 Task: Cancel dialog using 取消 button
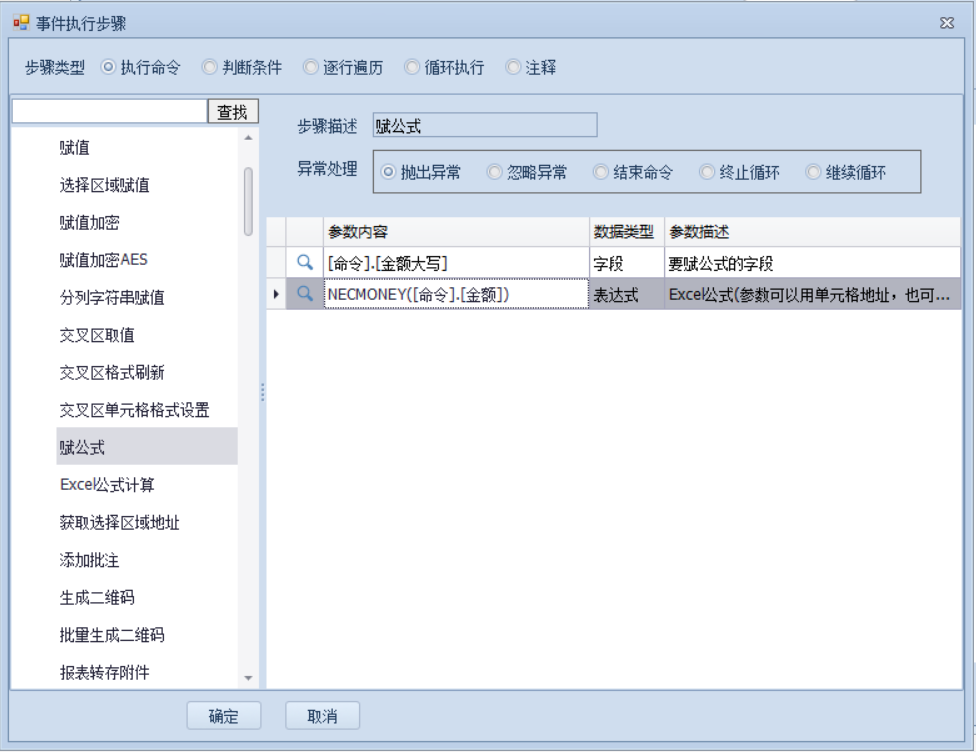[x=322, y=716]
